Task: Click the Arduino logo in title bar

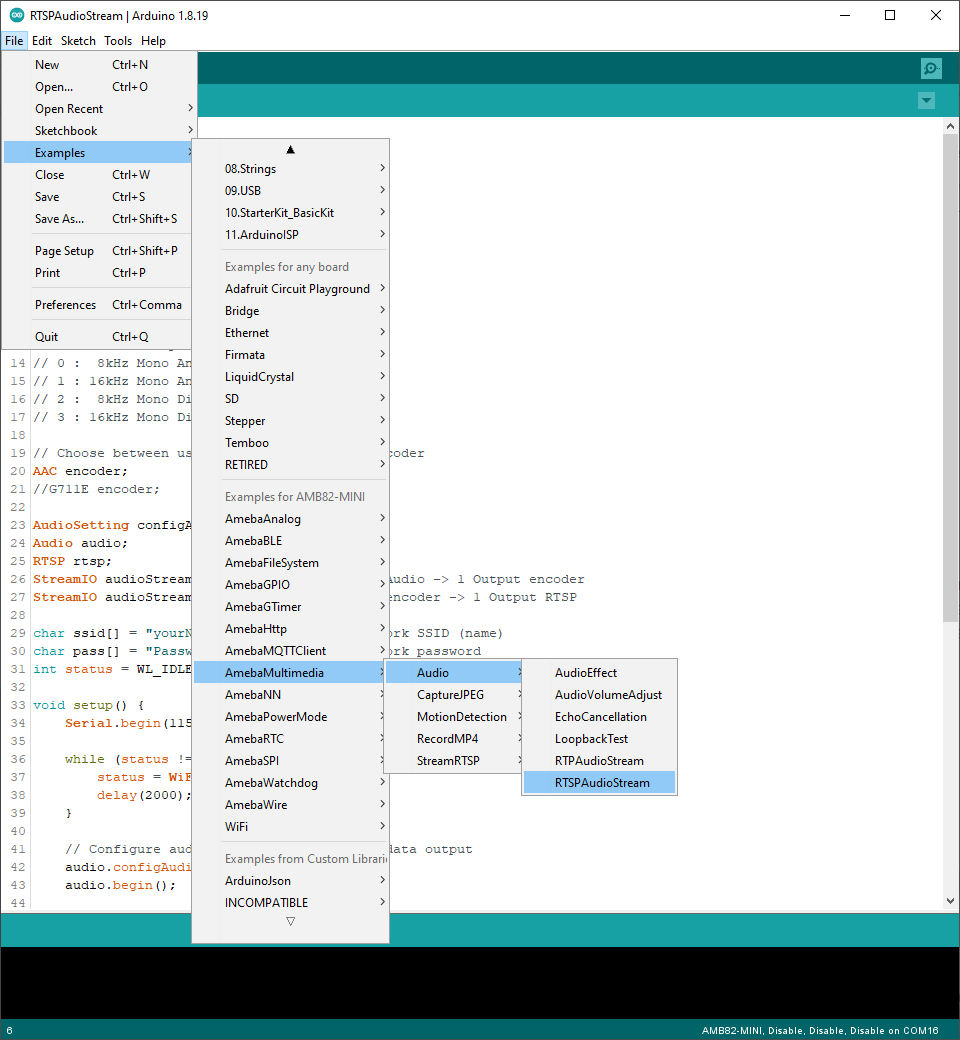Action: click(x=17, y=15)
